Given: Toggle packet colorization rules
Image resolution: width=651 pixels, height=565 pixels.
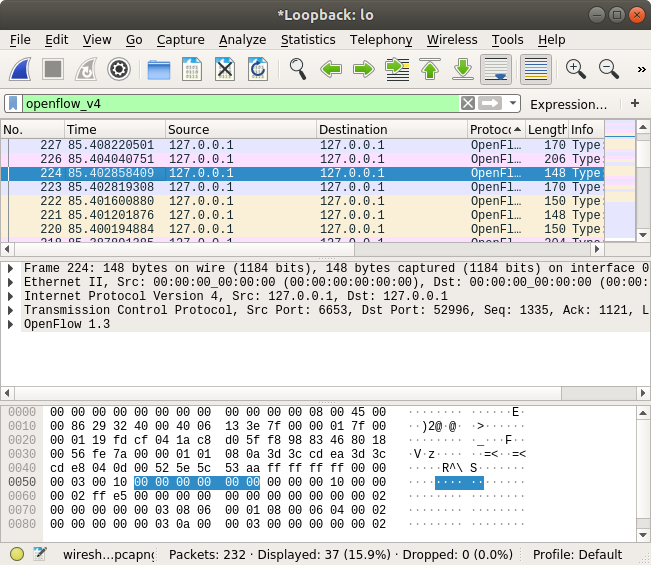Looking at the screenshot, I should (x=536, y=69).
